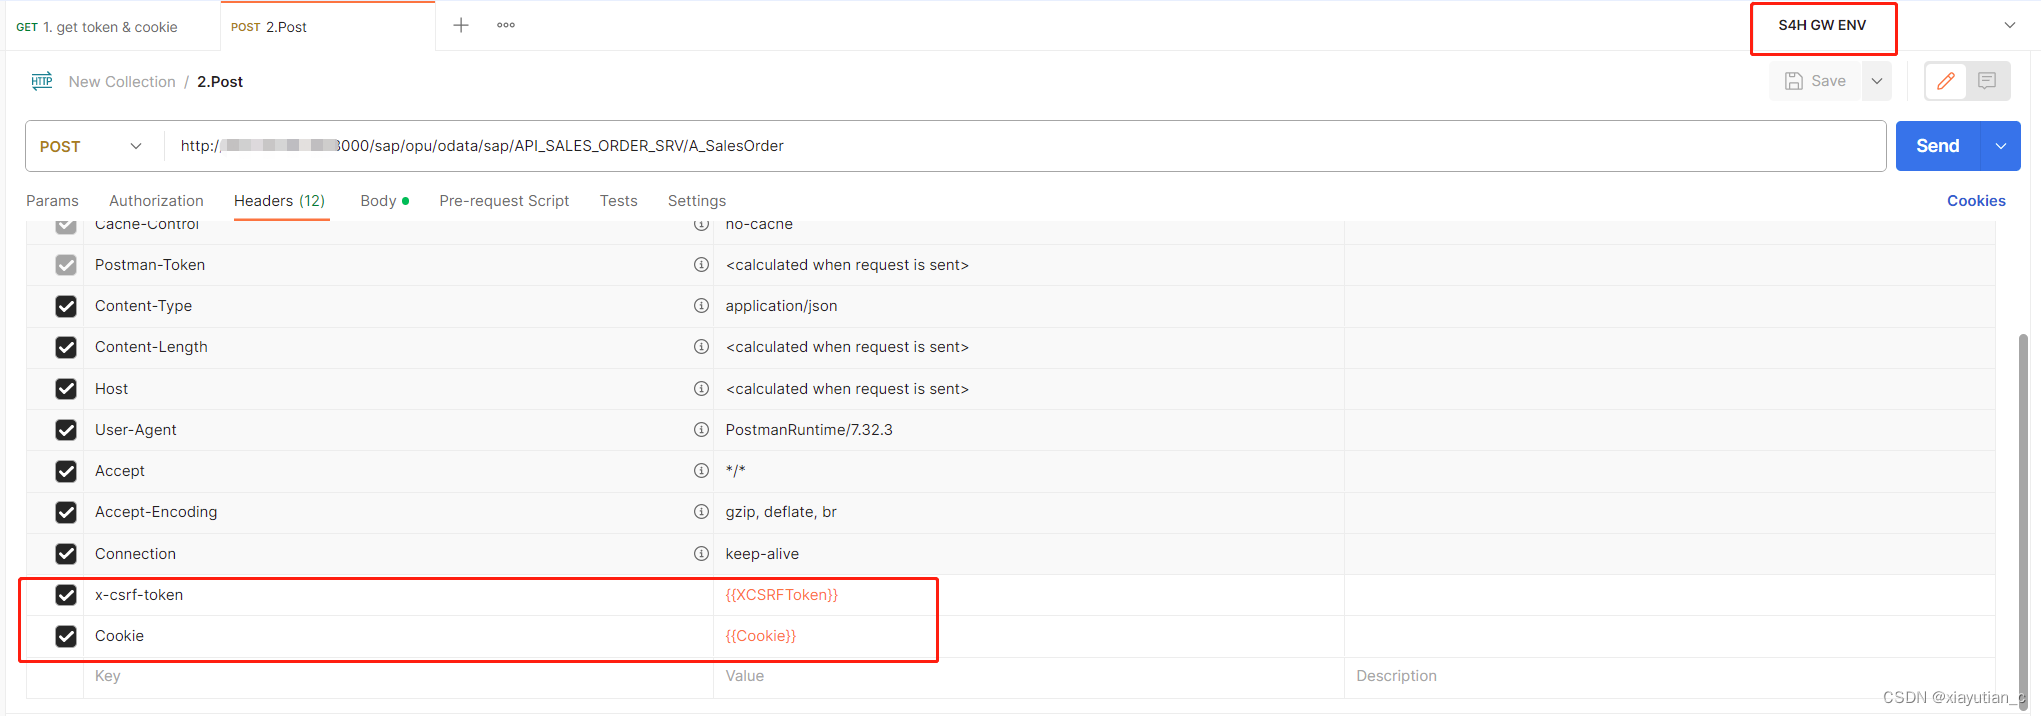Expand the Save options arrow
2041x716 pixels.
pyautogui.click(x=1877, y=81)
